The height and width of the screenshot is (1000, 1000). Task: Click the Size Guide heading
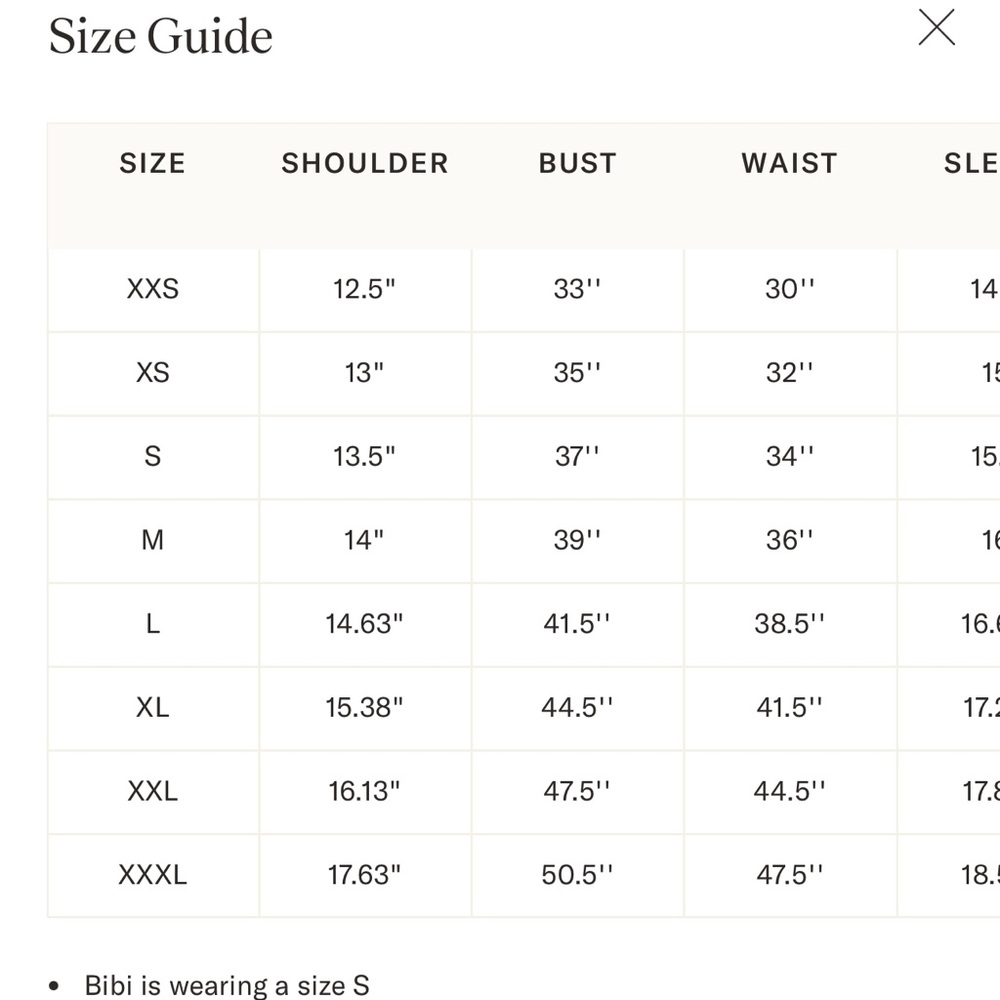point(161,36)
